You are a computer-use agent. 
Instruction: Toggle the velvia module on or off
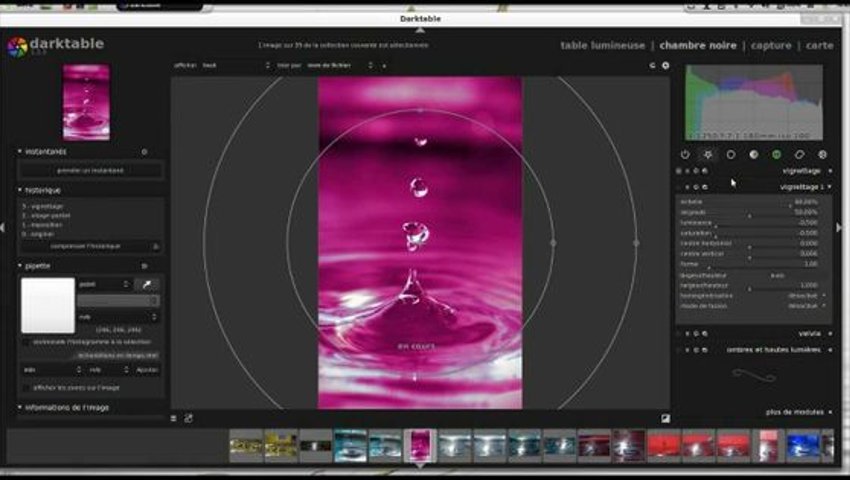point(679,334)
